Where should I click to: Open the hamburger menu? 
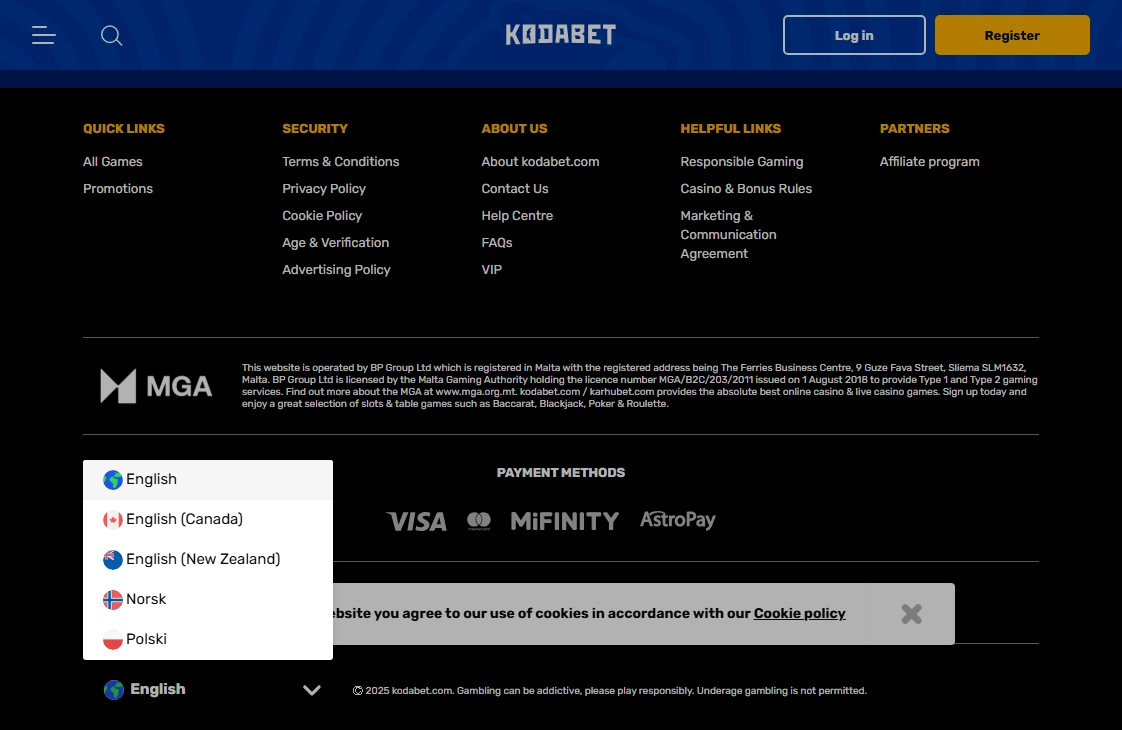point(44,35)
